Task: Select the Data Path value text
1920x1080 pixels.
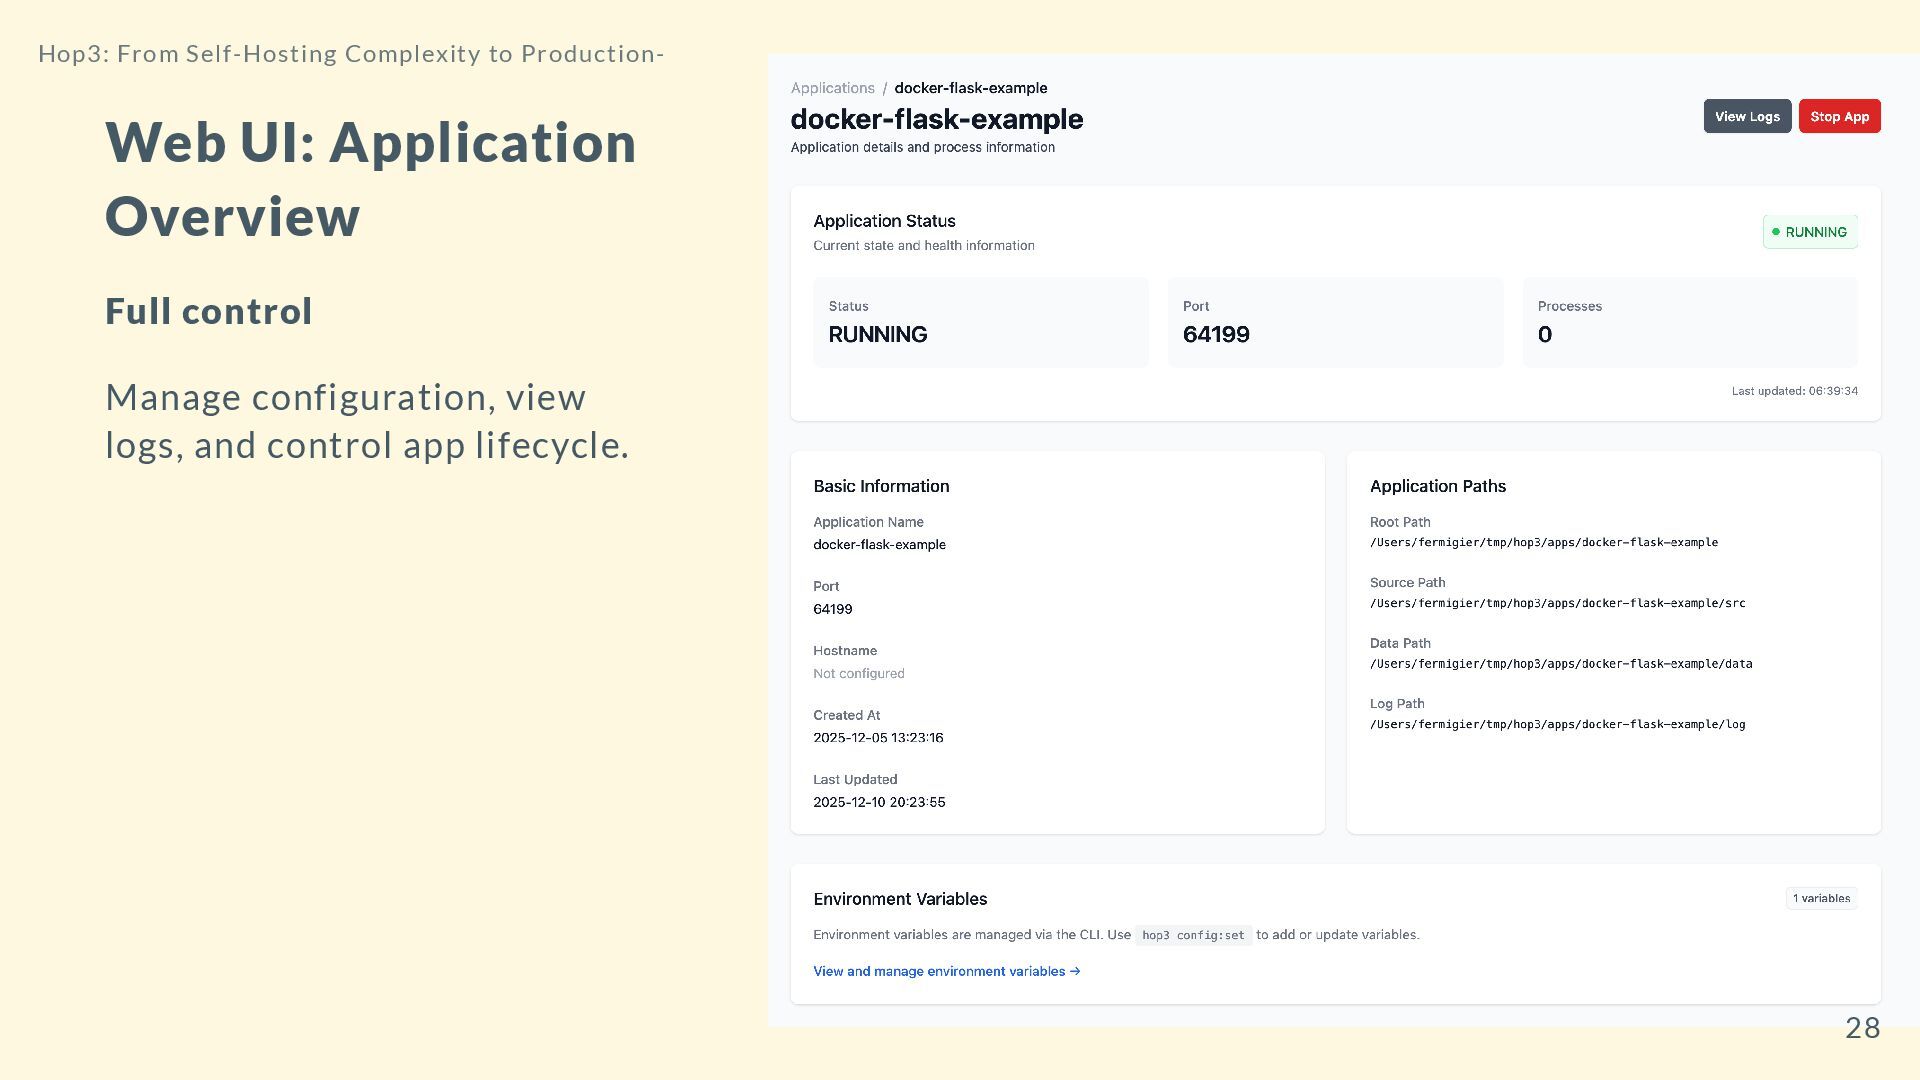Action: 1560,664
